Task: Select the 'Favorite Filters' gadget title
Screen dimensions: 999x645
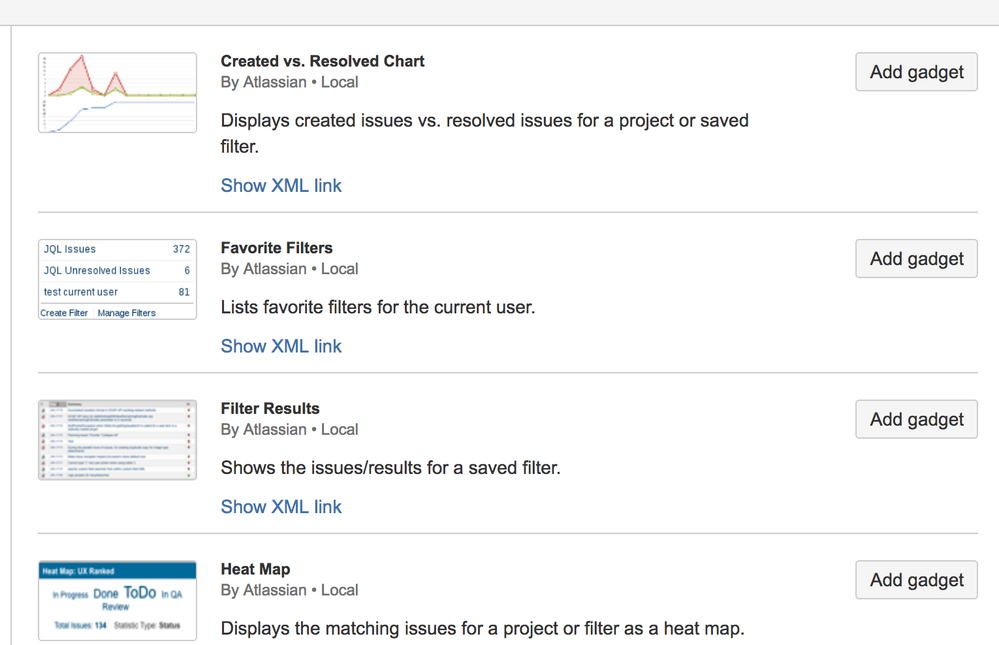Action: click(x=276, y=248)
